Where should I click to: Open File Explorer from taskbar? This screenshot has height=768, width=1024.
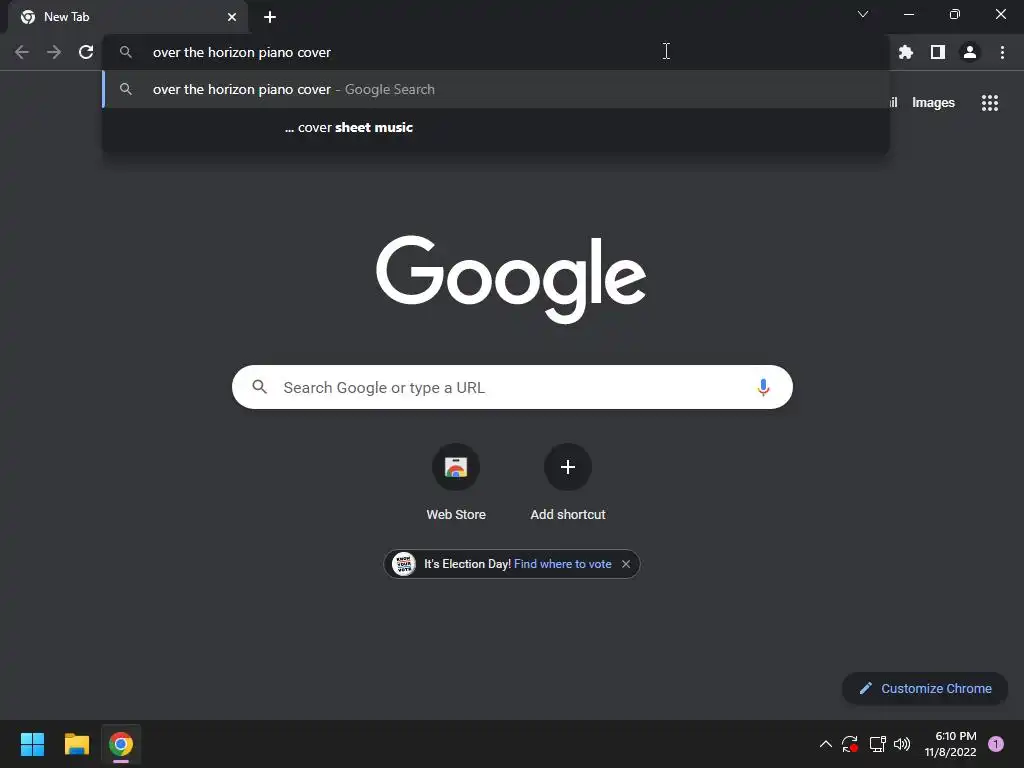pos(76,744)
